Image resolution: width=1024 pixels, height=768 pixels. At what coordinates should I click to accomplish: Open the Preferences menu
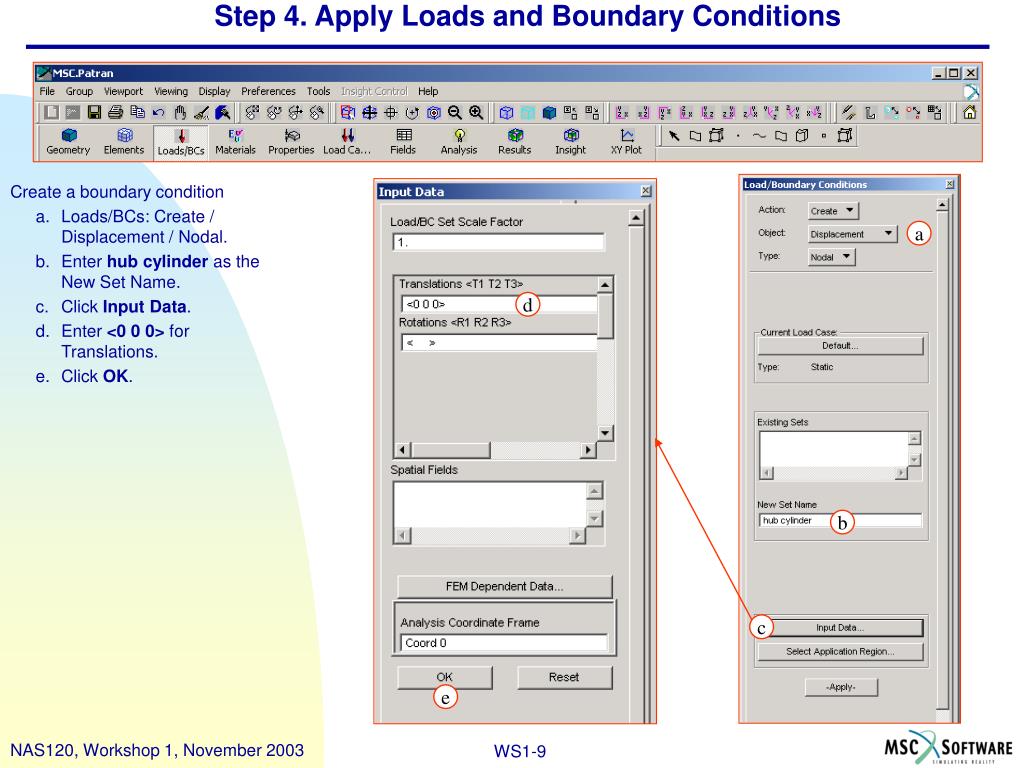[x=268, y=91]
